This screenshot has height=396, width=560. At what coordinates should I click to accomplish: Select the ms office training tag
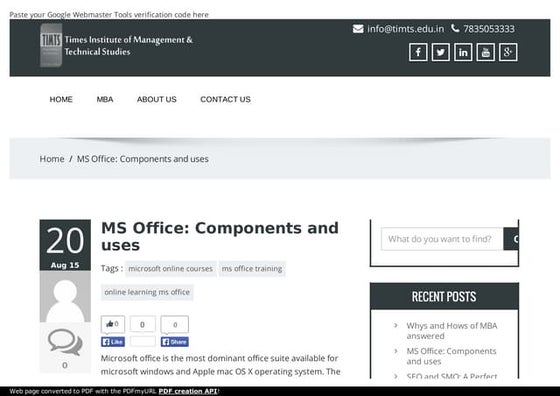[252, 269]
